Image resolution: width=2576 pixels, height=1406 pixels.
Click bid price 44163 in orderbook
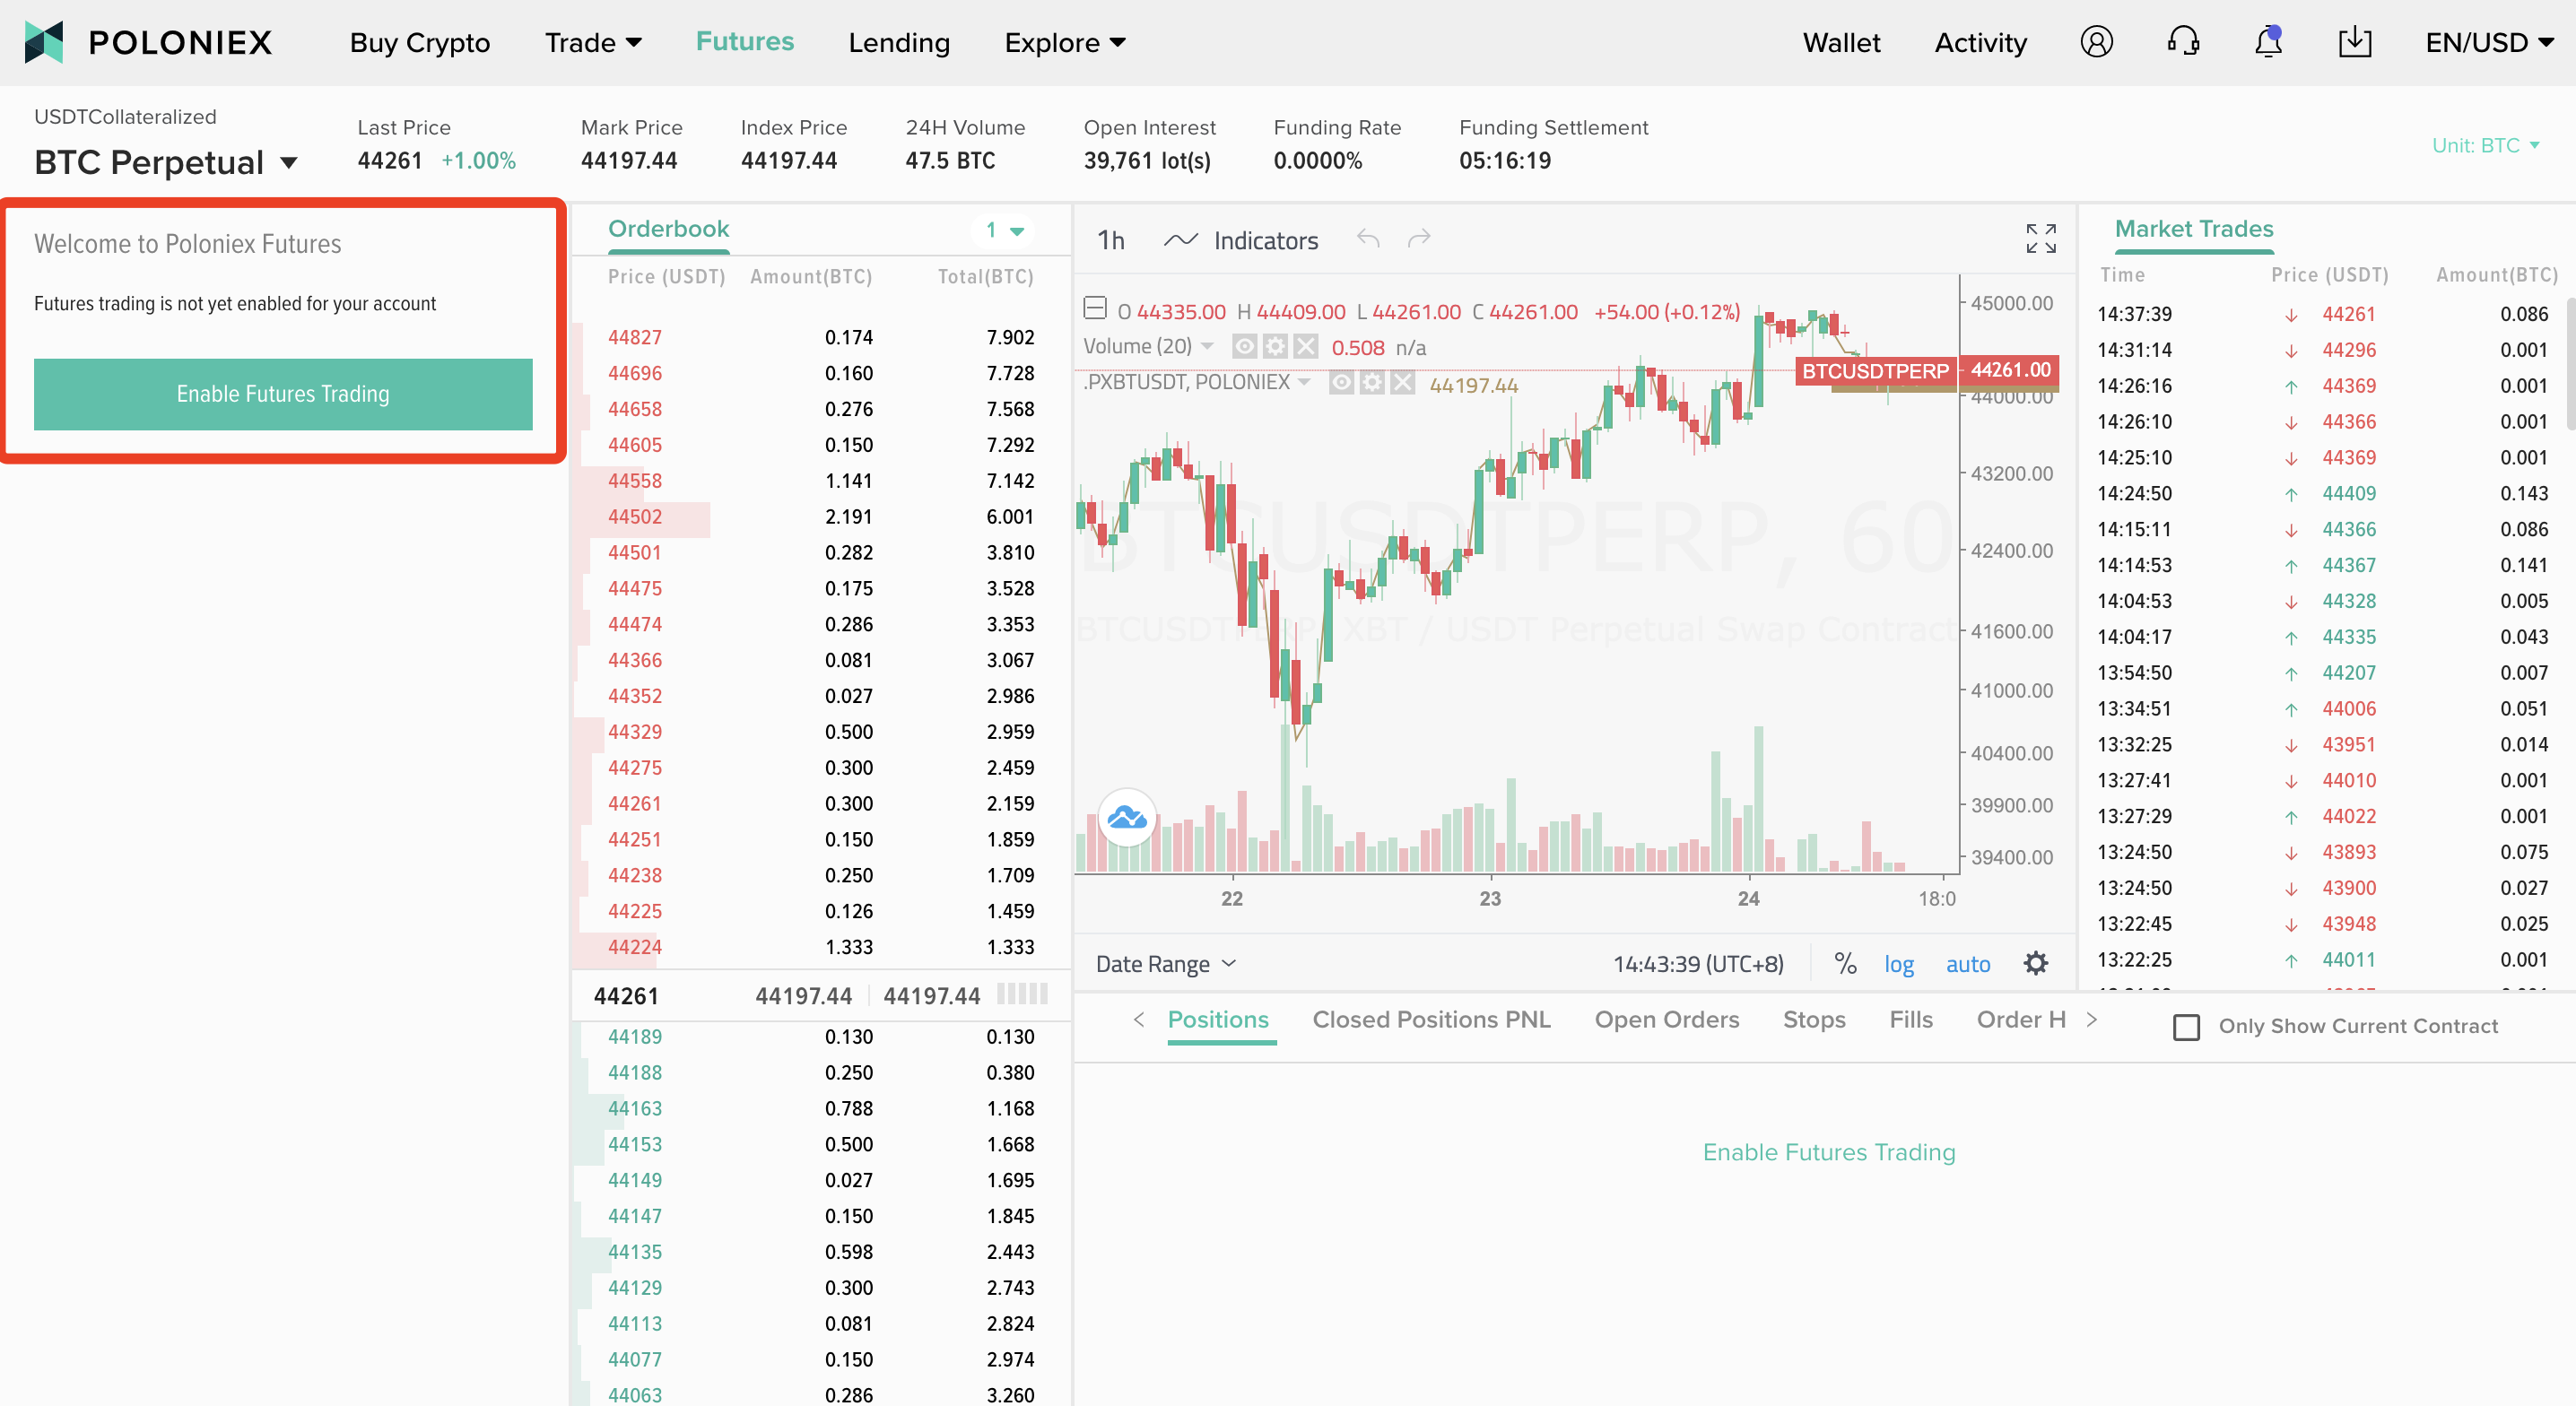pyautogui.click(x=635, y=1109)
